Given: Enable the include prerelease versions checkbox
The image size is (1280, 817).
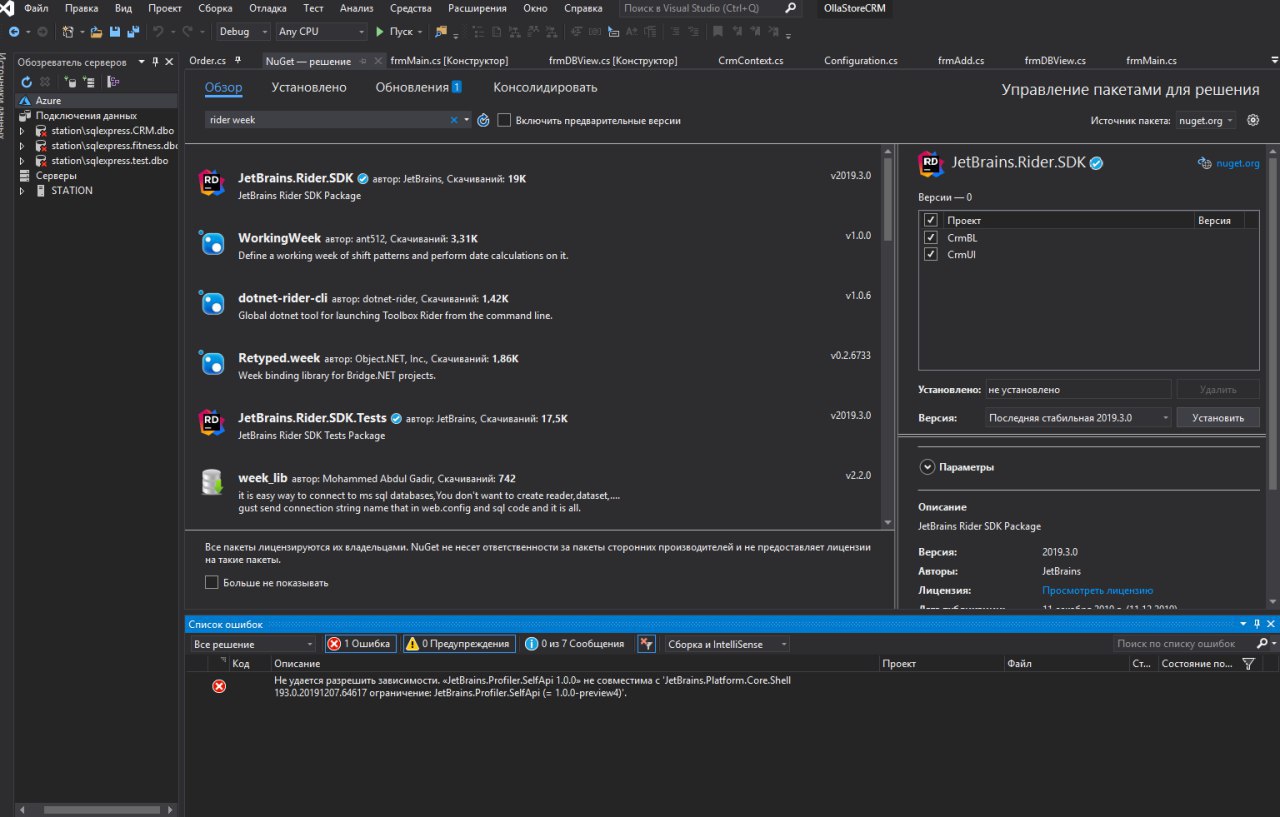Looking at the screenshot, I should pyautogui.click(x=505, y=120).
